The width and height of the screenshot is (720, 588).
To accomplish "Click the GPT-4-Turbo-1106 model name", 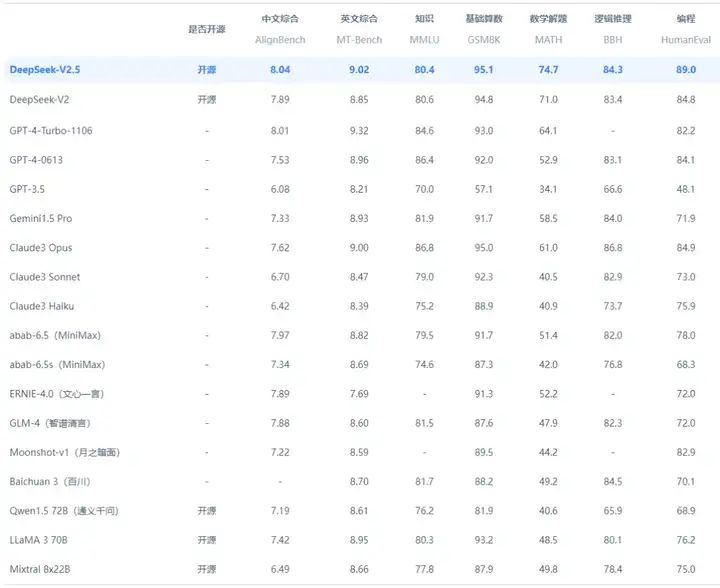I will 51,131.
